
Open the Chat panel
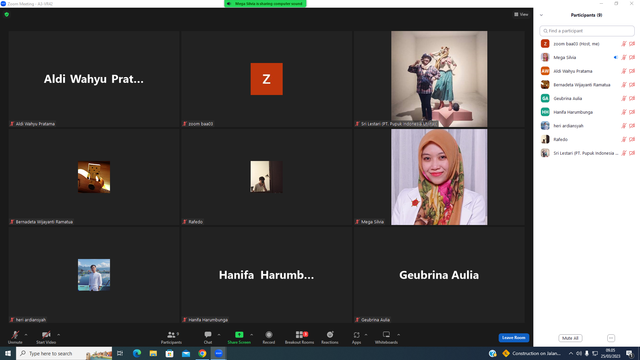pos(208,337)
